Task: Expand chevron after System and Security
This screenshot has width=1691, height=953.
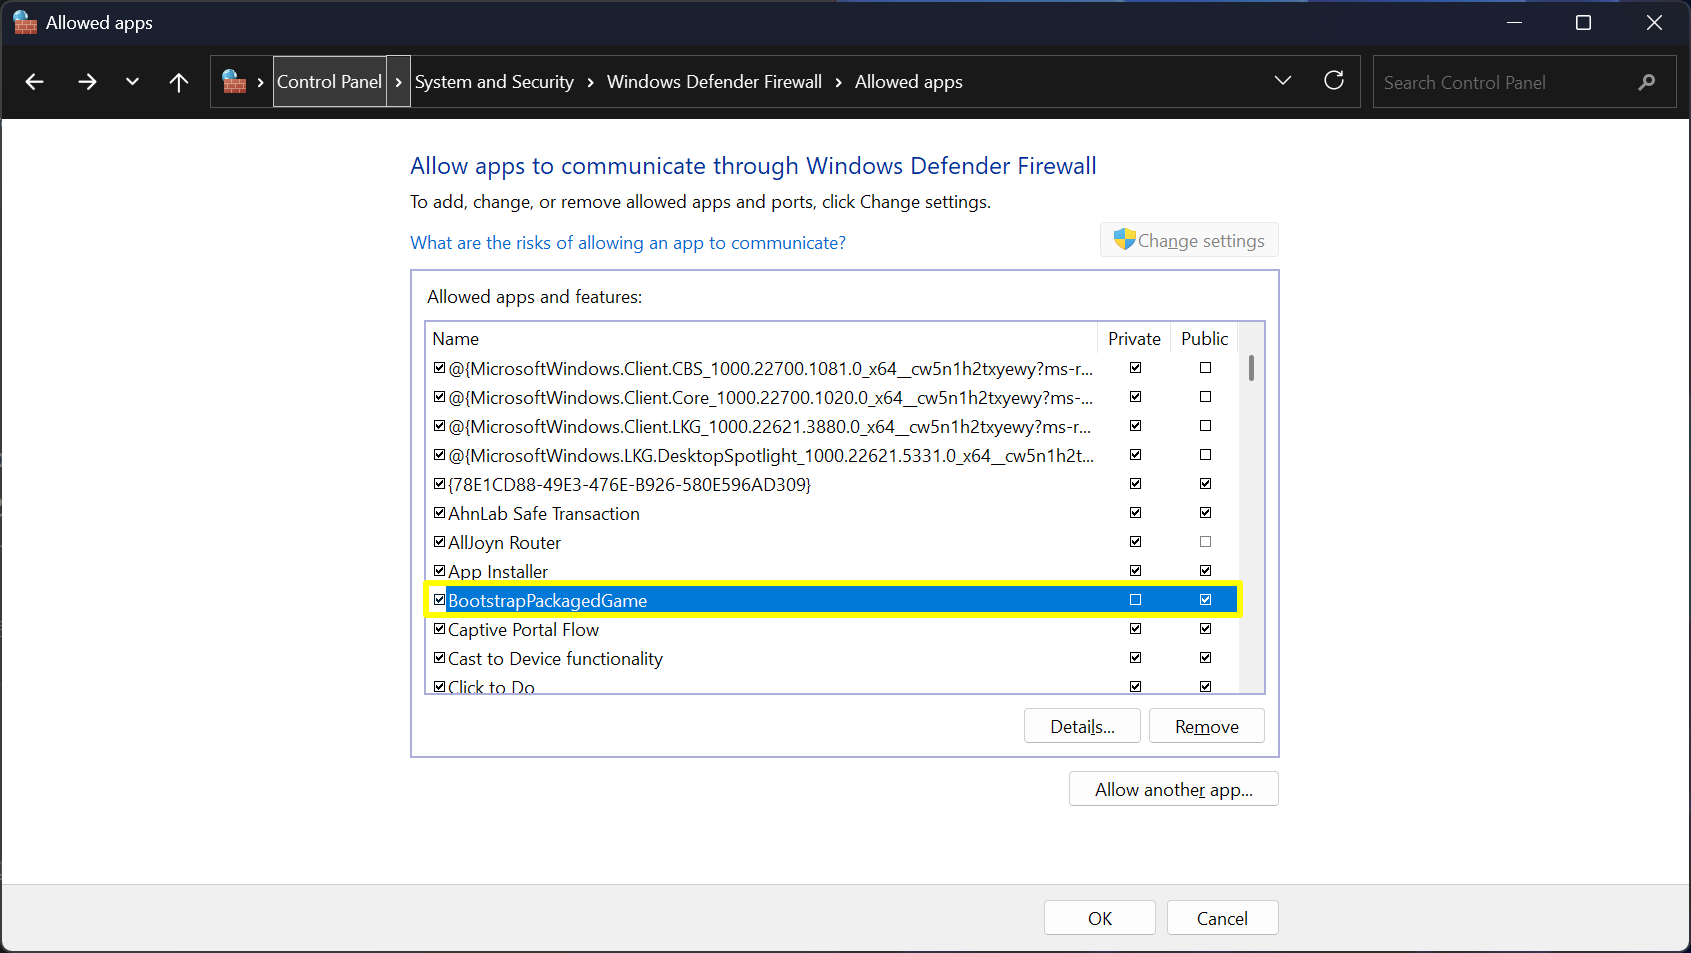Action: click(x=591, y=82)
